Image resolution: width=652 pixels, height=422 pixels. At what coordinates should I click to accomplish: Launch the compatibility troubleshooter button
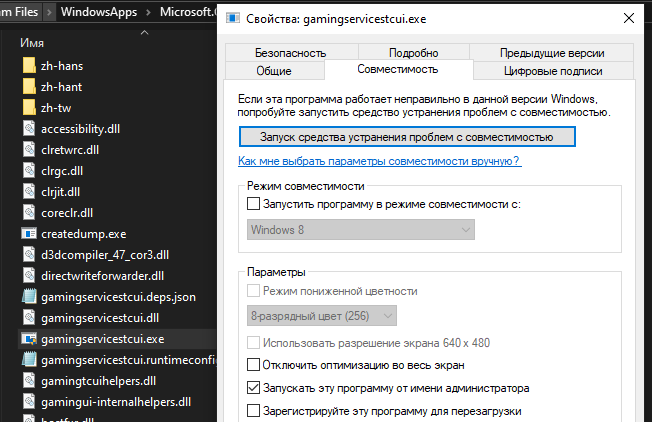pyautogui.click(x=407, y=137)
